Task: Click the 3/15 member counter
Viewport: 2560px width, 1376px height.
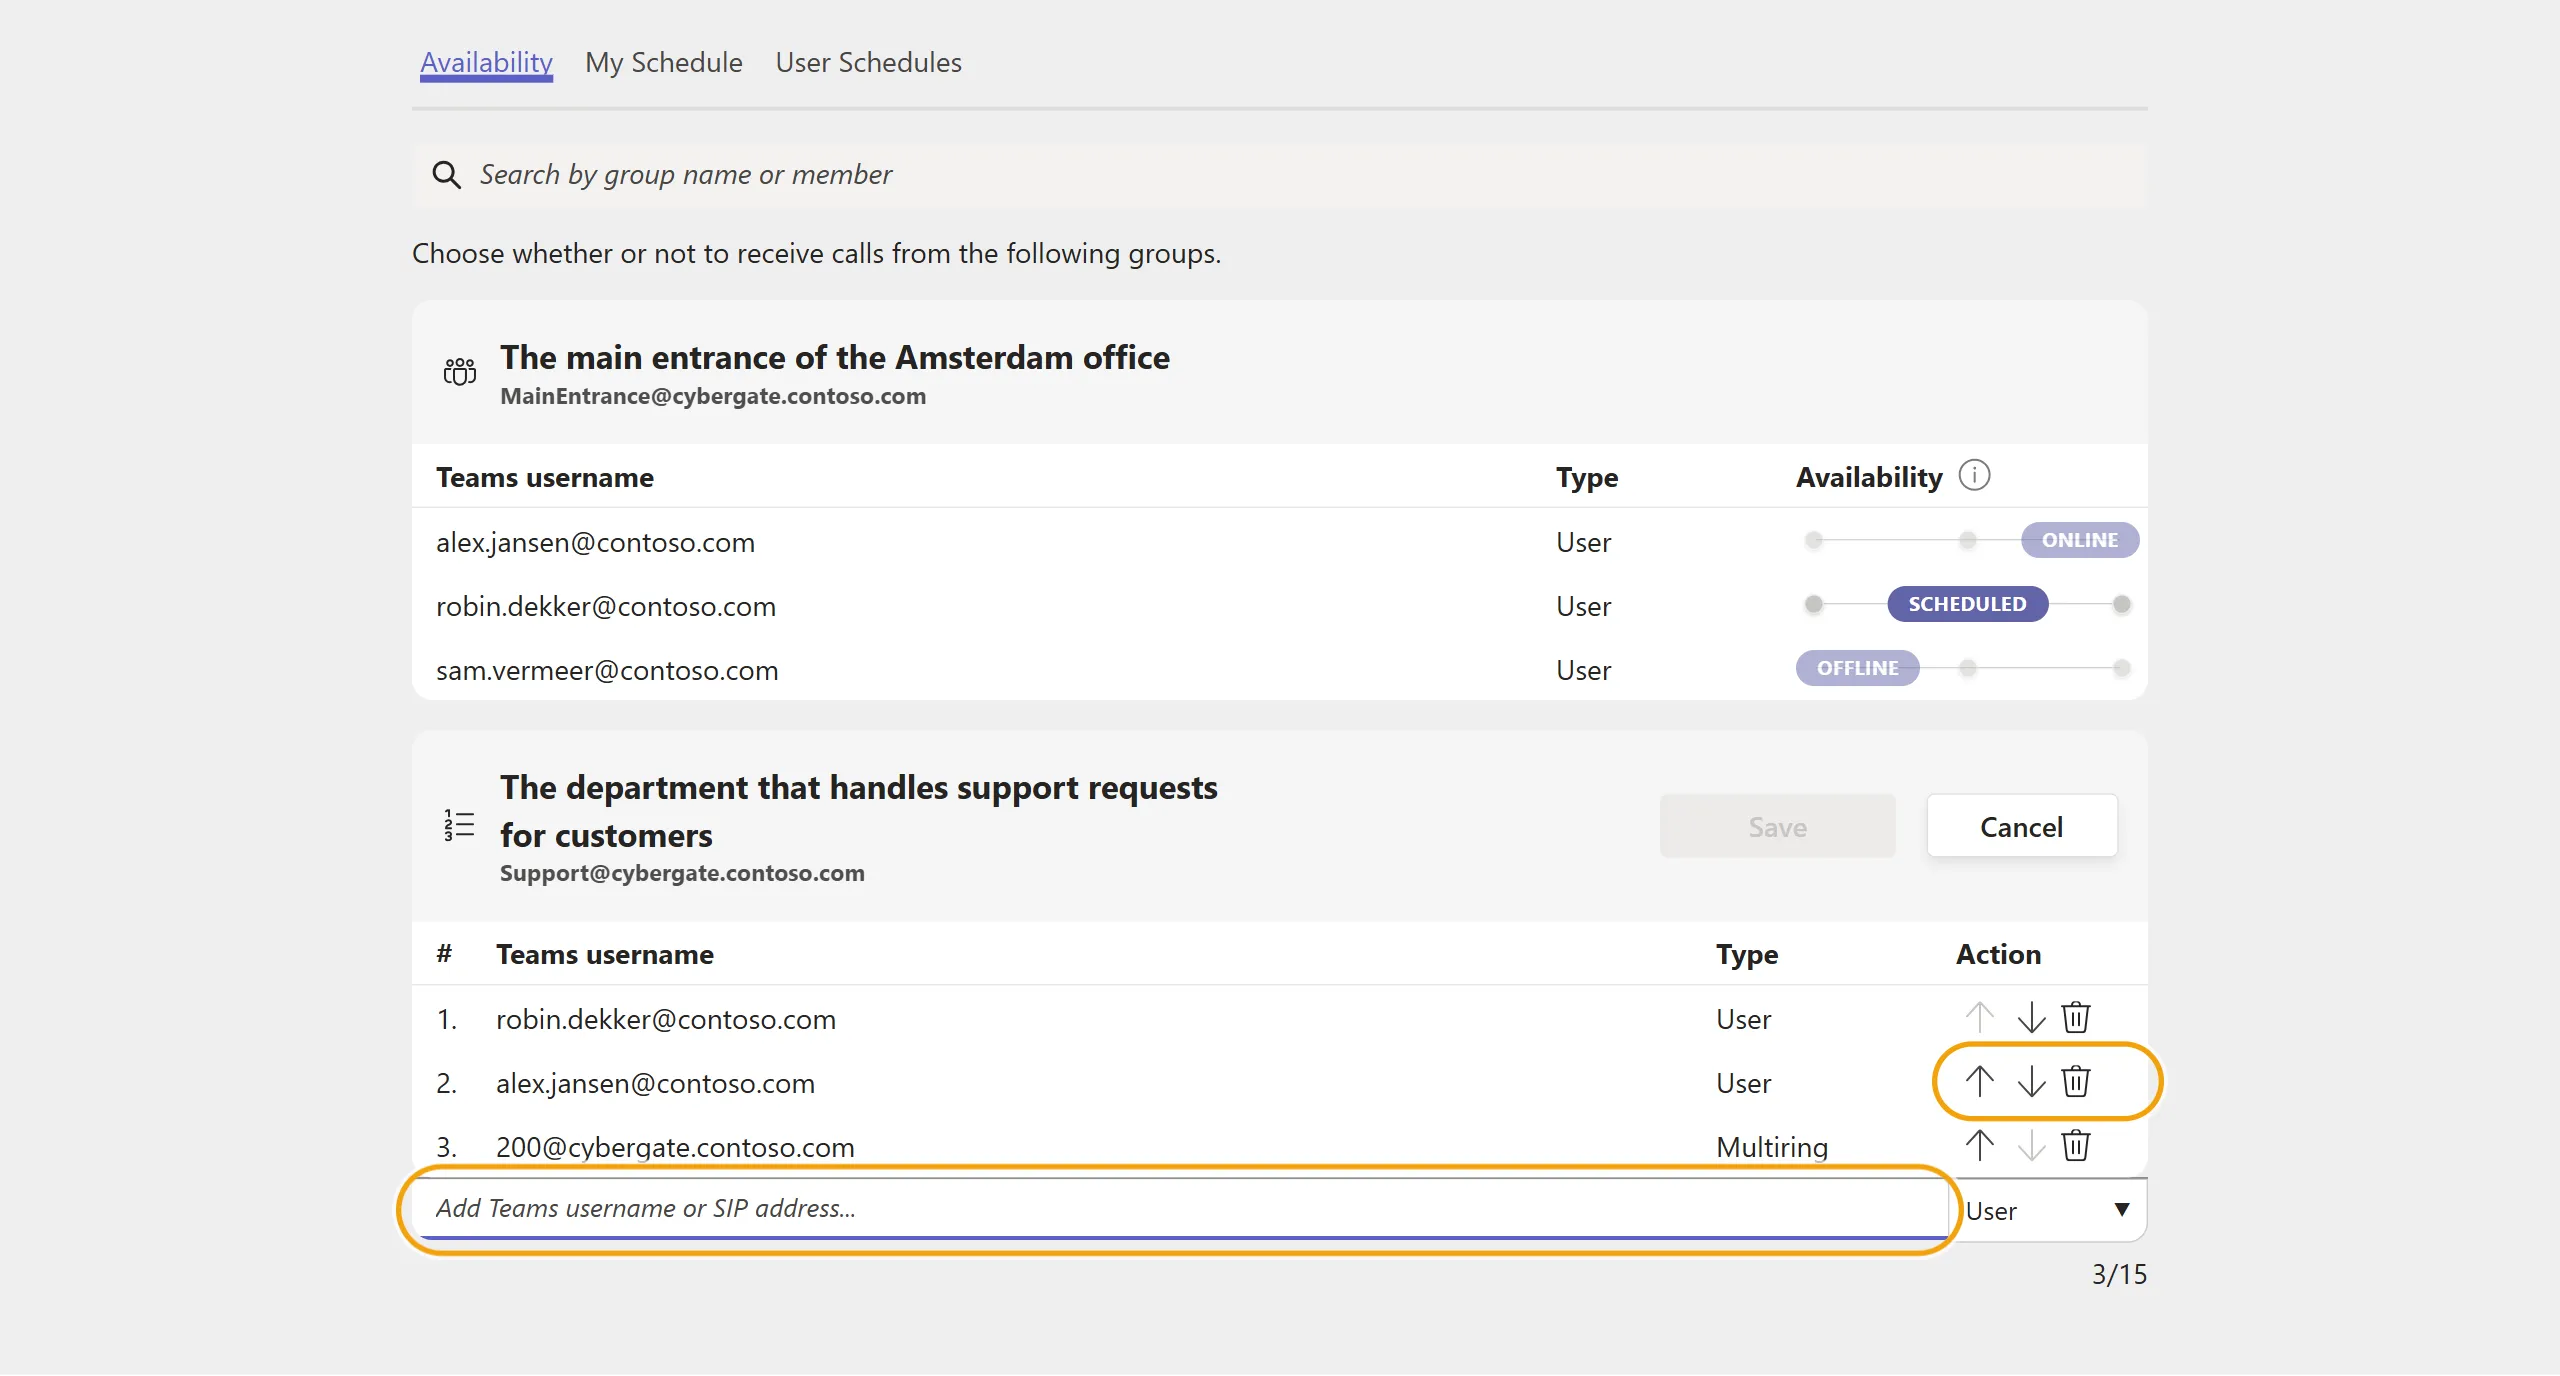Action: click(x=2119, y=1274)
